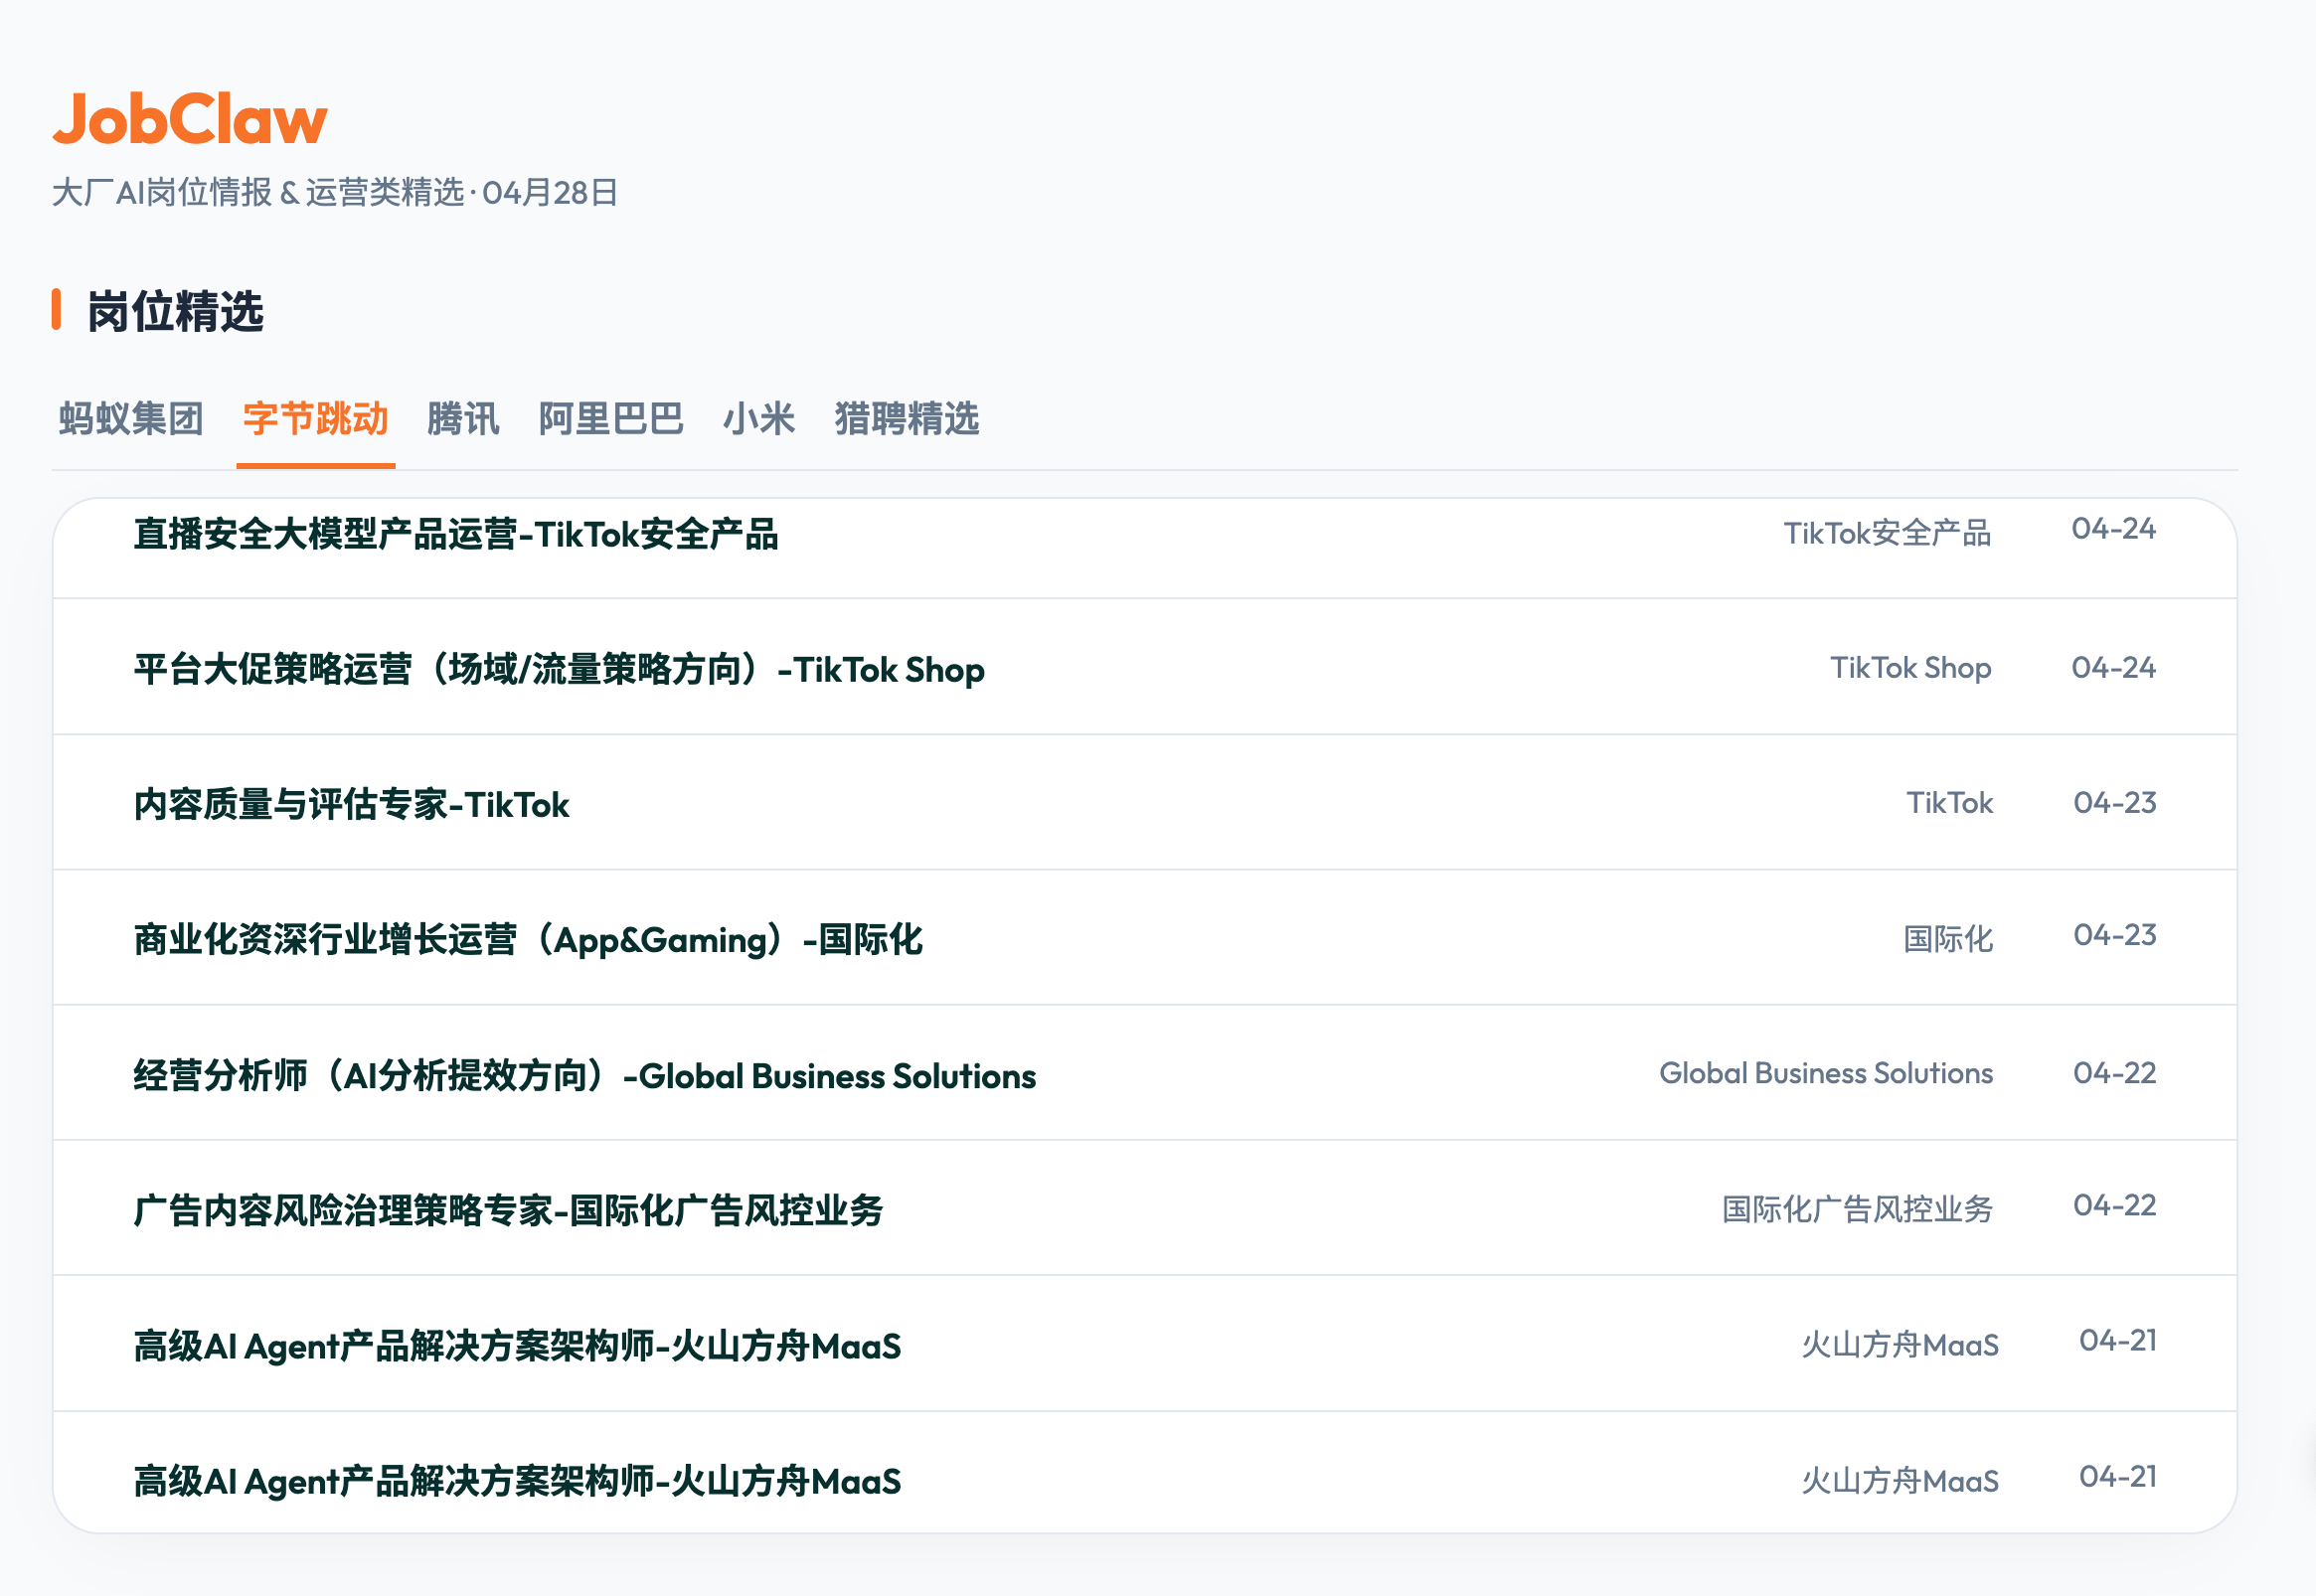Viewport: 2316px width, 1596px height.
Task: Select the 猎聘精选 tab
Action: point(907,419)
